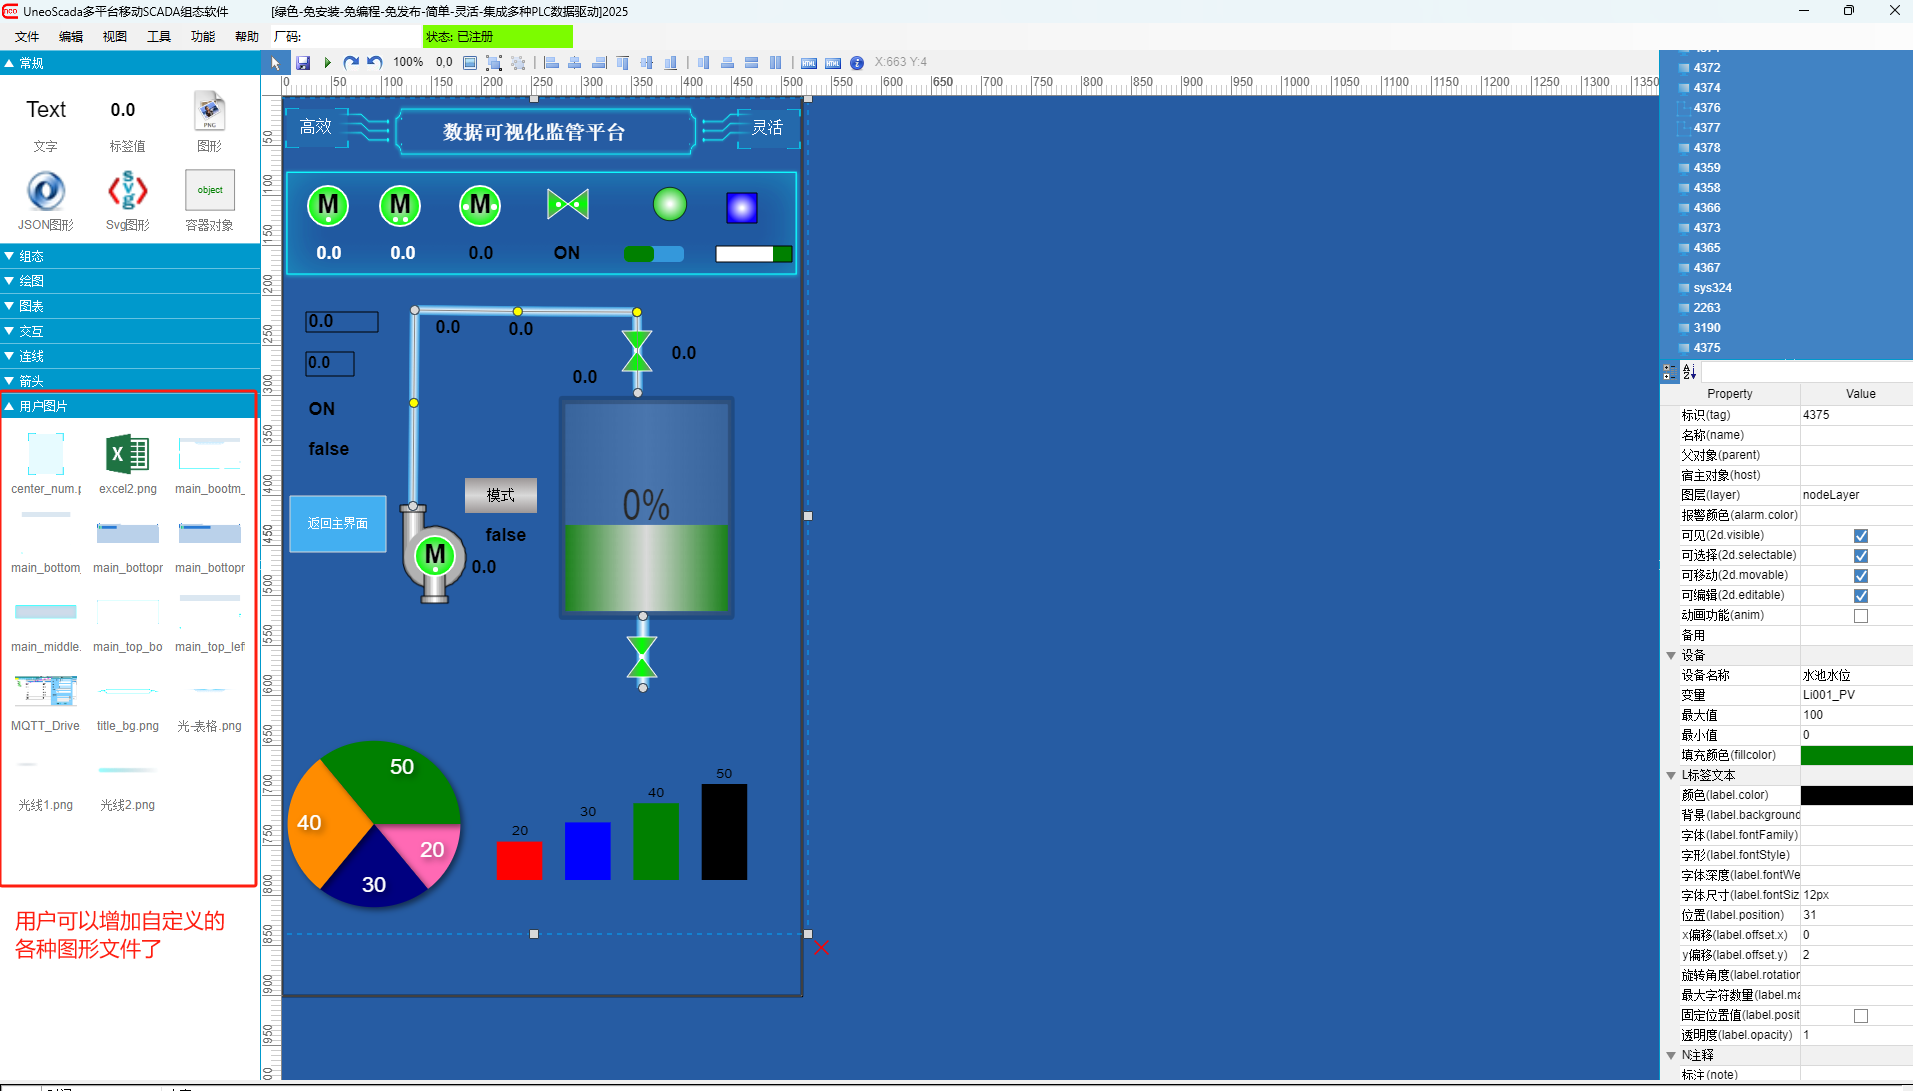Click the green 填充颜色 fillcolor swatch
The width and height of the screenshot is (1913, 1091).
(1856, 756)
